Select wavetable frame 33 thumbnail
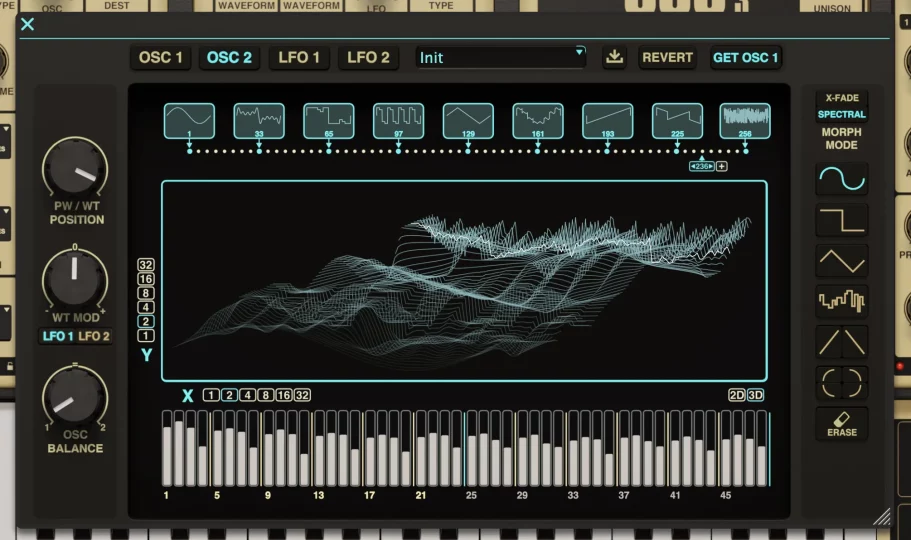Screen dimensions: 911x540 [x=259, y=121]
